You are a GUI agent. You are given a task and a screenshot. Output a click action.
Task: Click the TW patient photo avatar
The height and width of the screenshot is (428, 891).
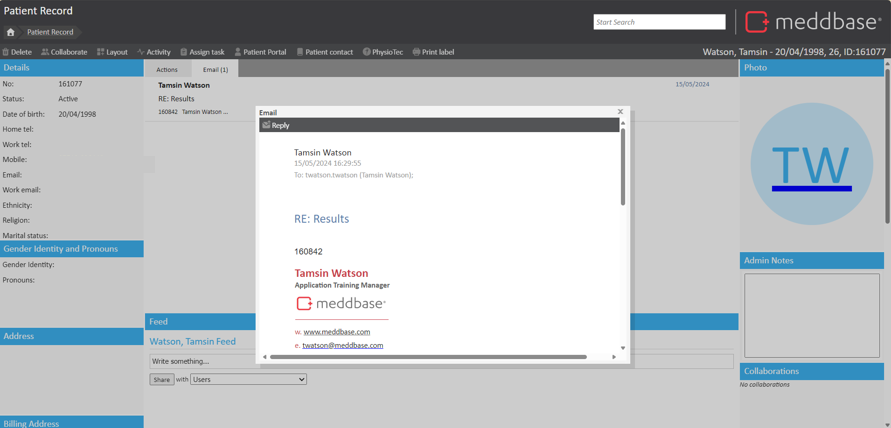coord(811,164)
